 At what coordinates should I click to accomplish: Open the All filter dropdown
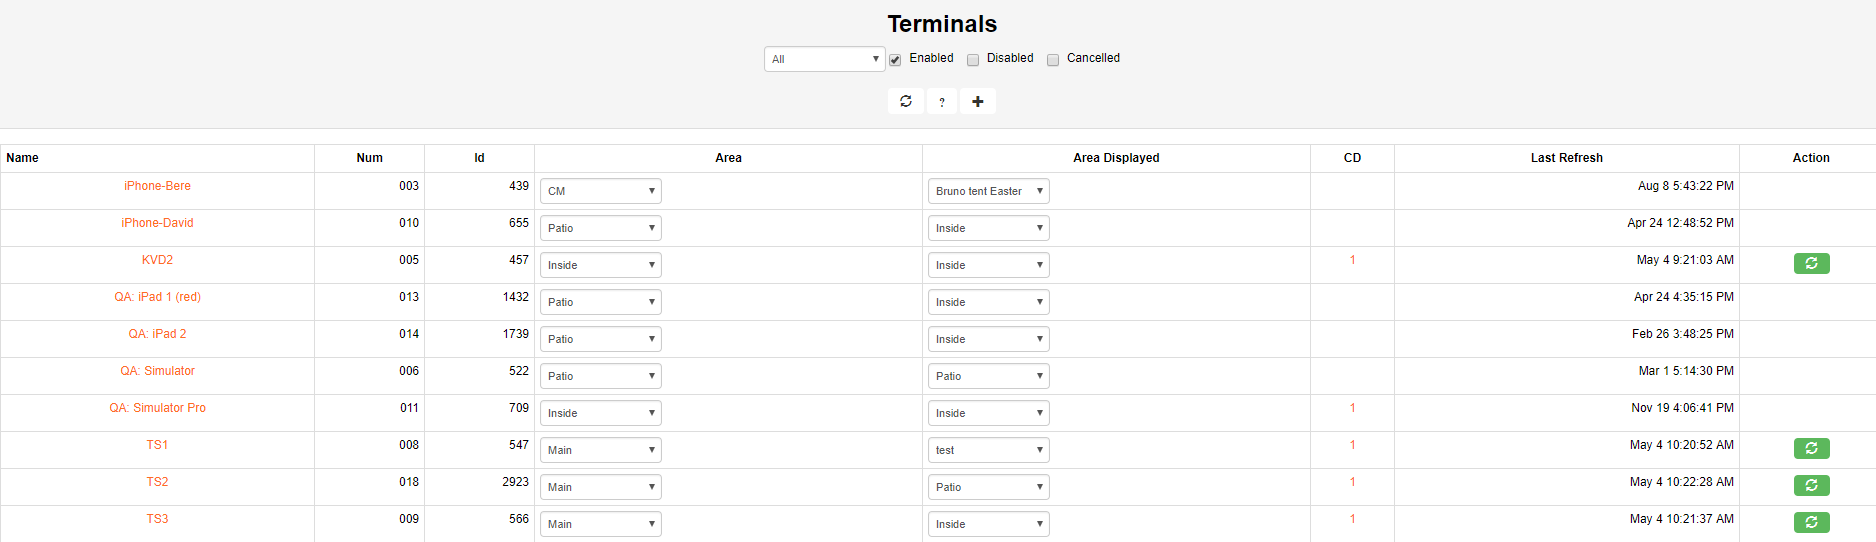pos(824,59)
